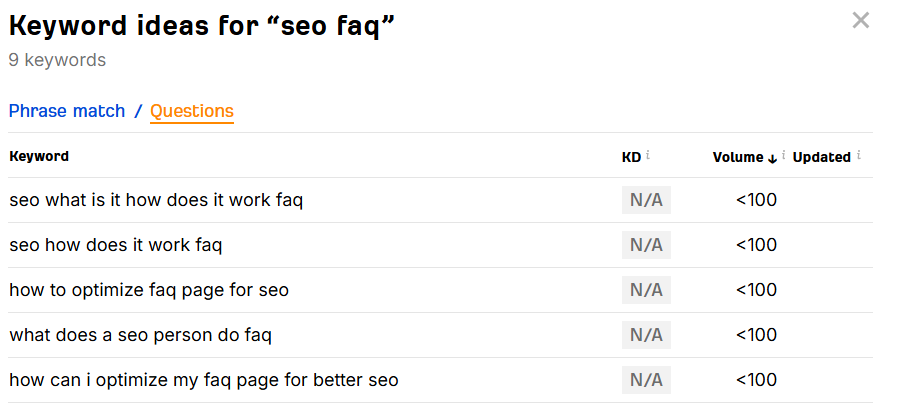Sort table by KD column header
This screenshot has height=409, width=904.
(631, 157)
